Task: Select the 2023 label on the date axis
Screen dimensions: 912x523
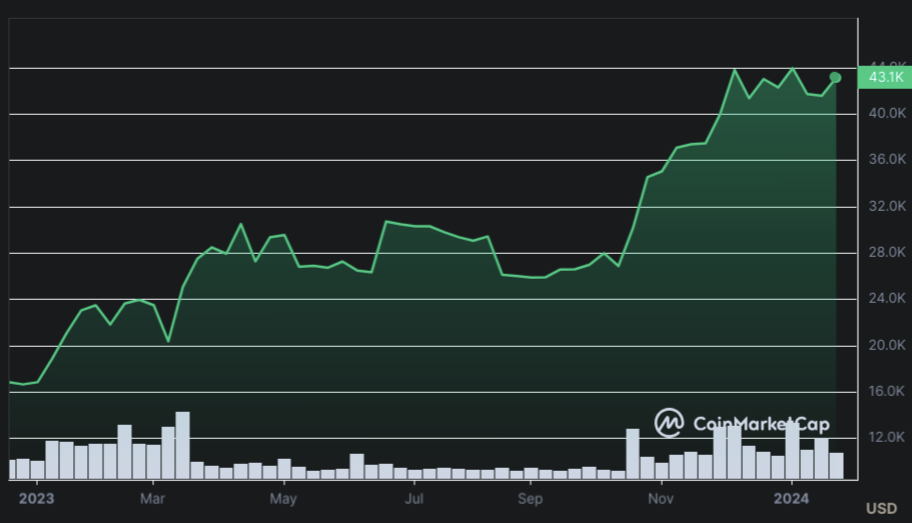Action: coord(36,497)
